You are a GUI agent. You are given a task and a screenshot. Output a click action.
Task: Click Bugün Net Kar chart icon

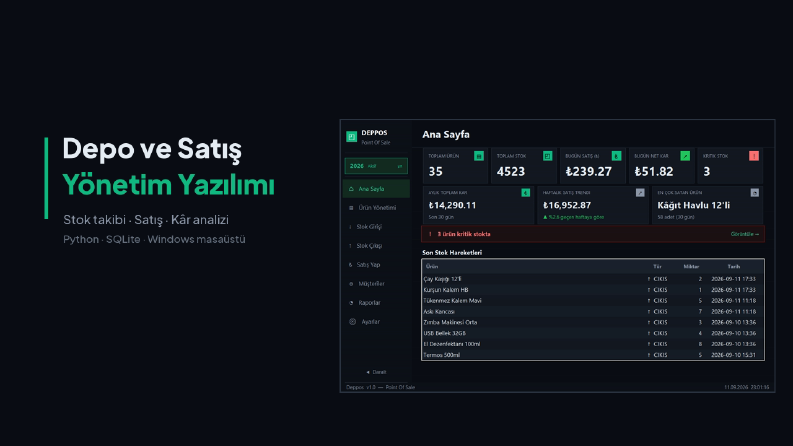click(685, 156)
